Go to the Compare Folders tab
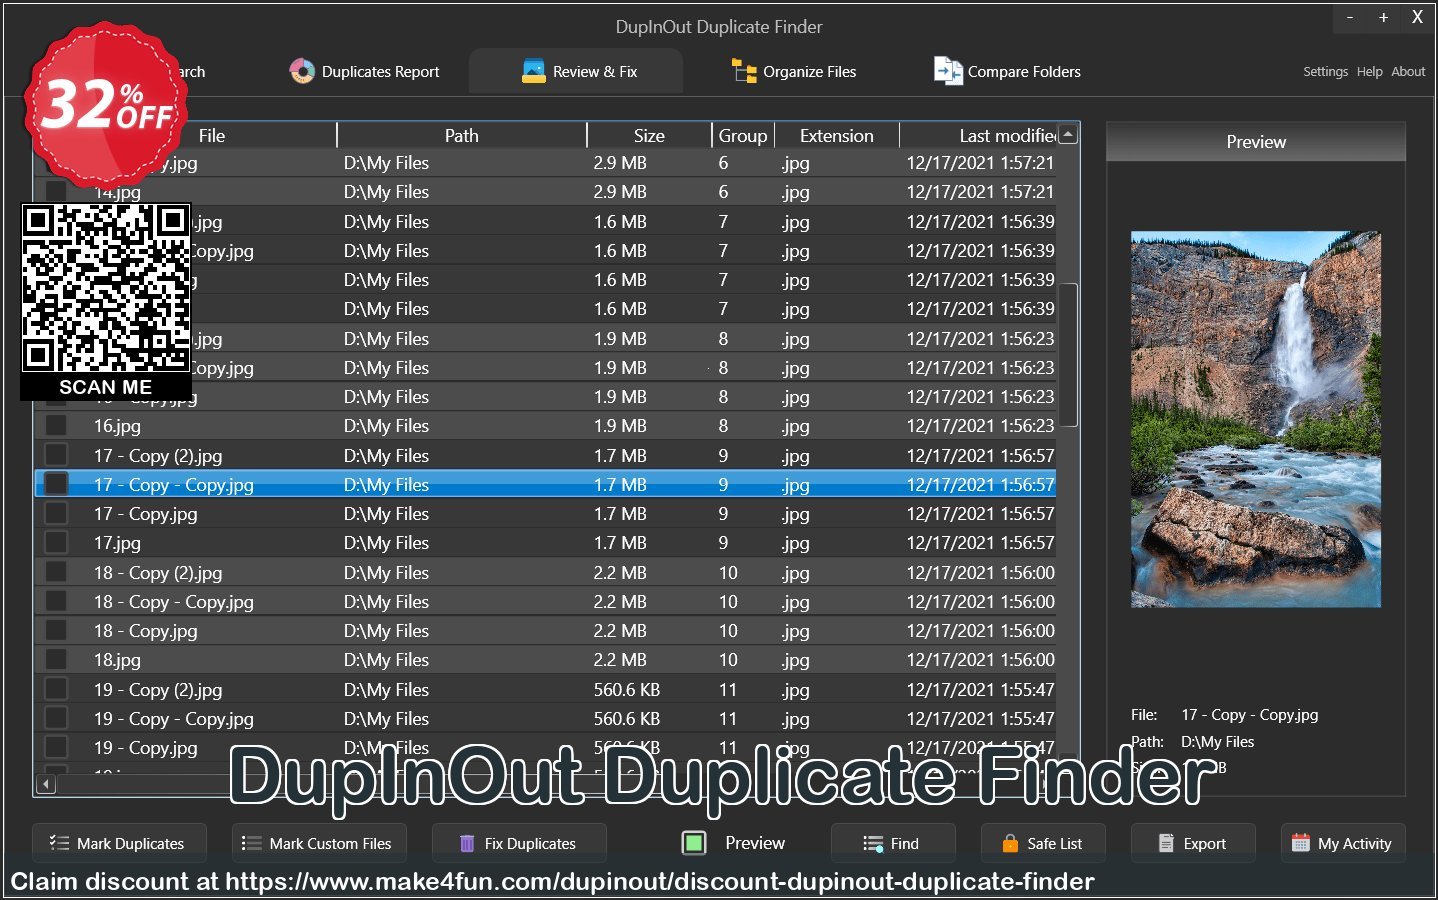 tap(1006, 71)
